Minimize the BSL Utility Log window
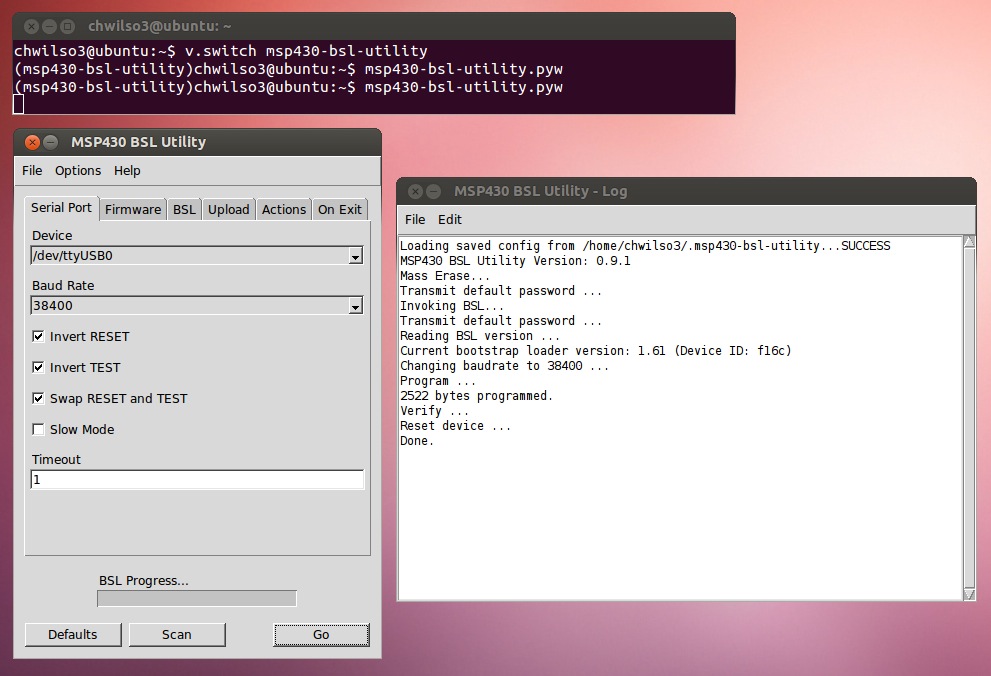Screen dimensions: 991x676 click(434, 191)
